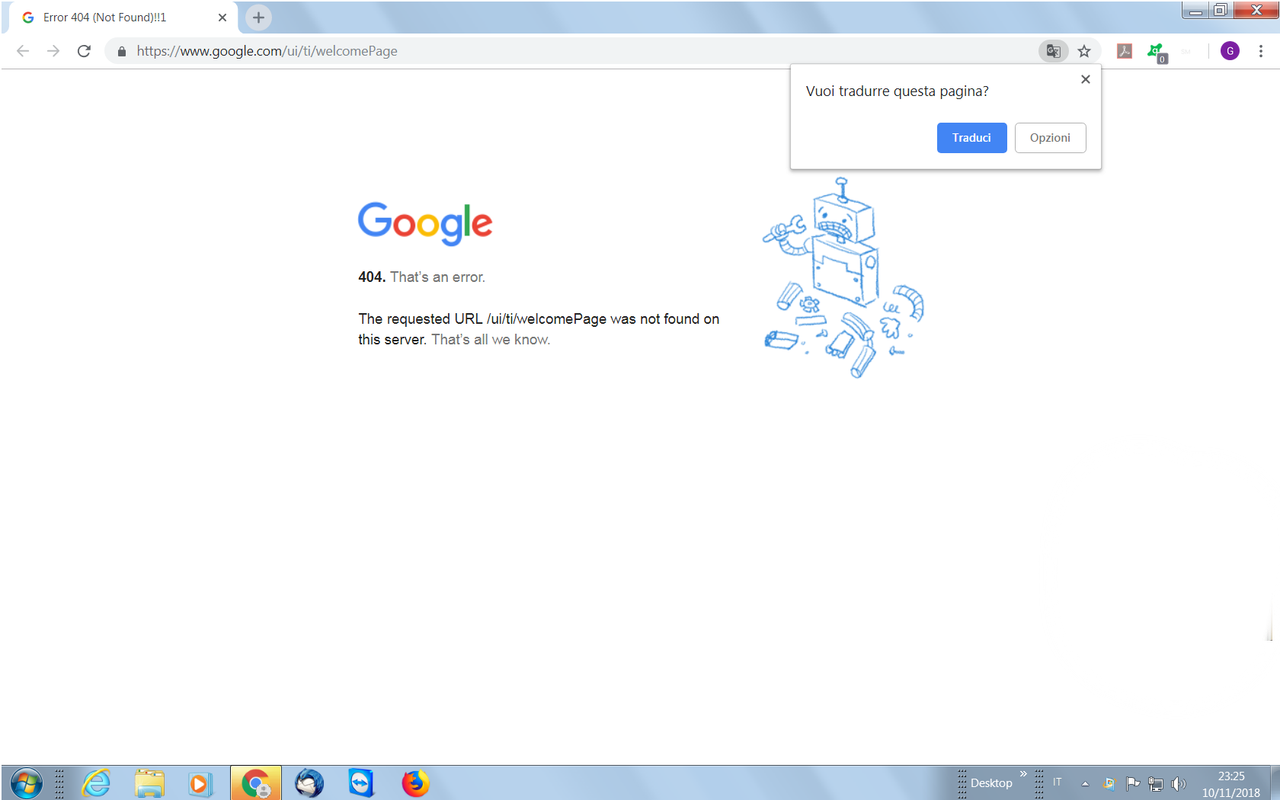Viewport: 1280px width, 800px height.
Task: Open a new tab
Action: coord(259,18)
